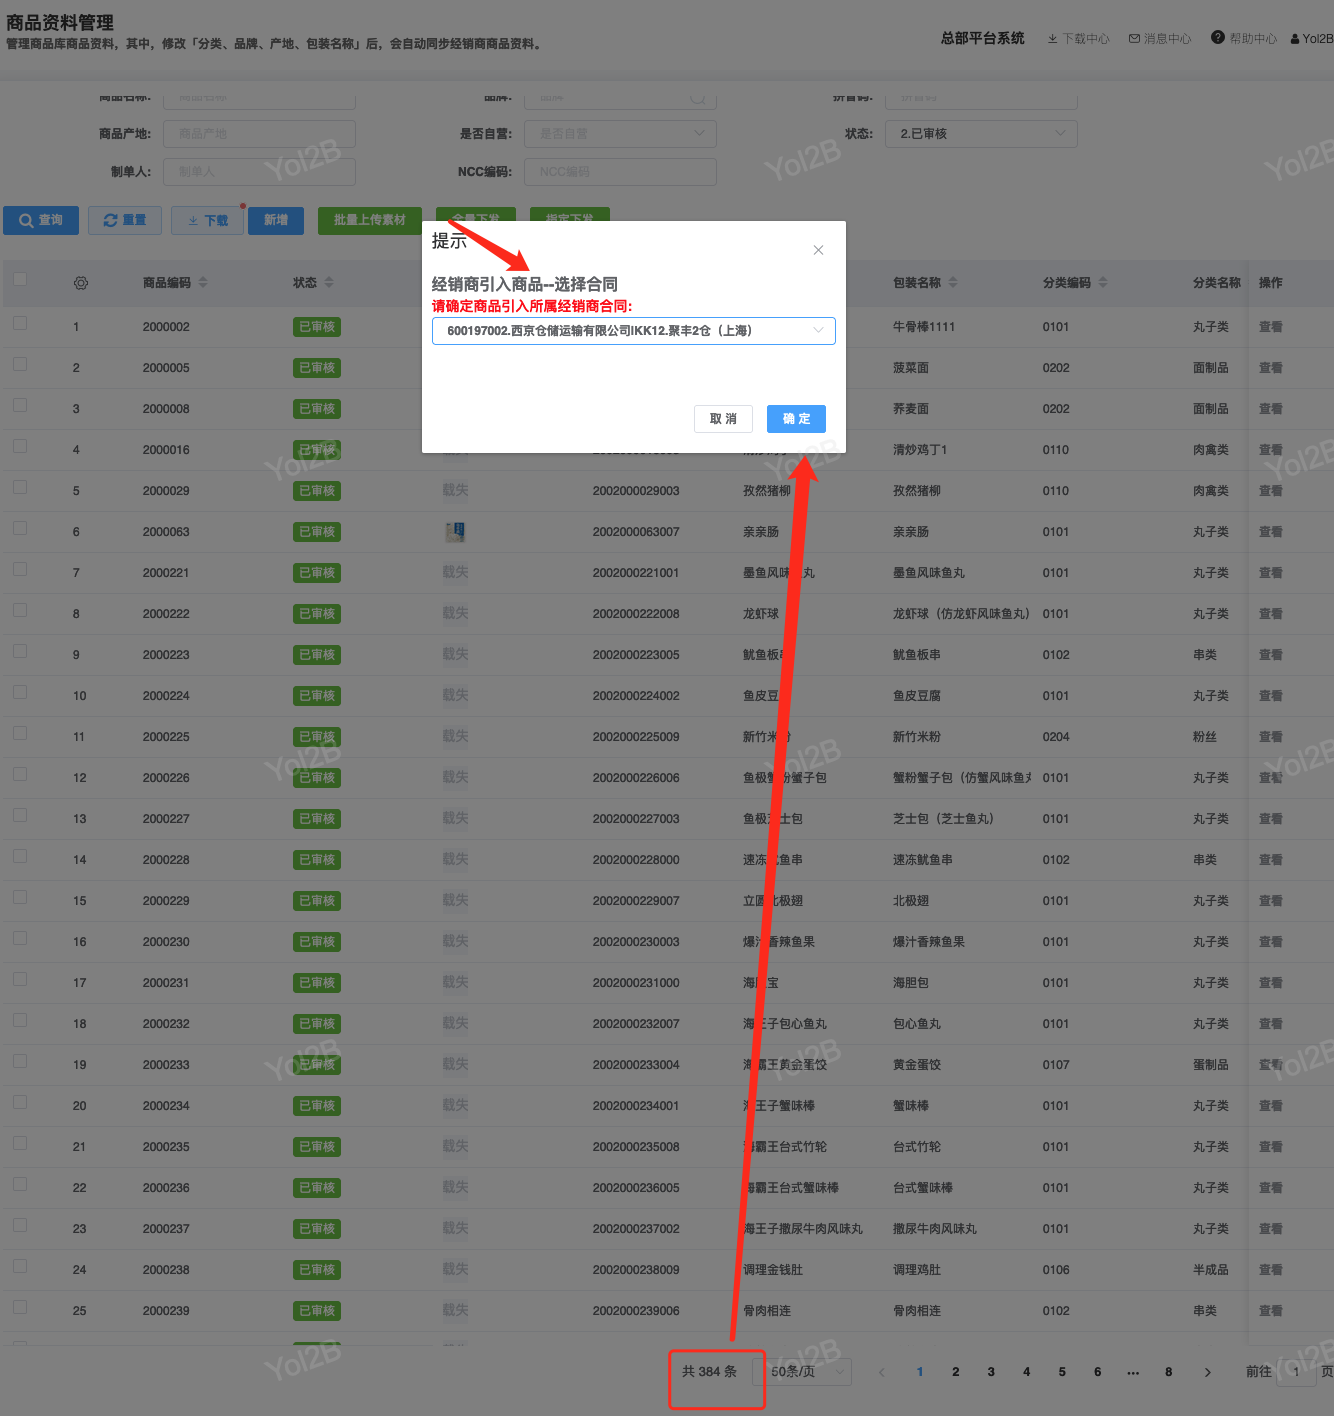
Task: Click 查看 for product 2000029
Action: tap(1271, 491)
